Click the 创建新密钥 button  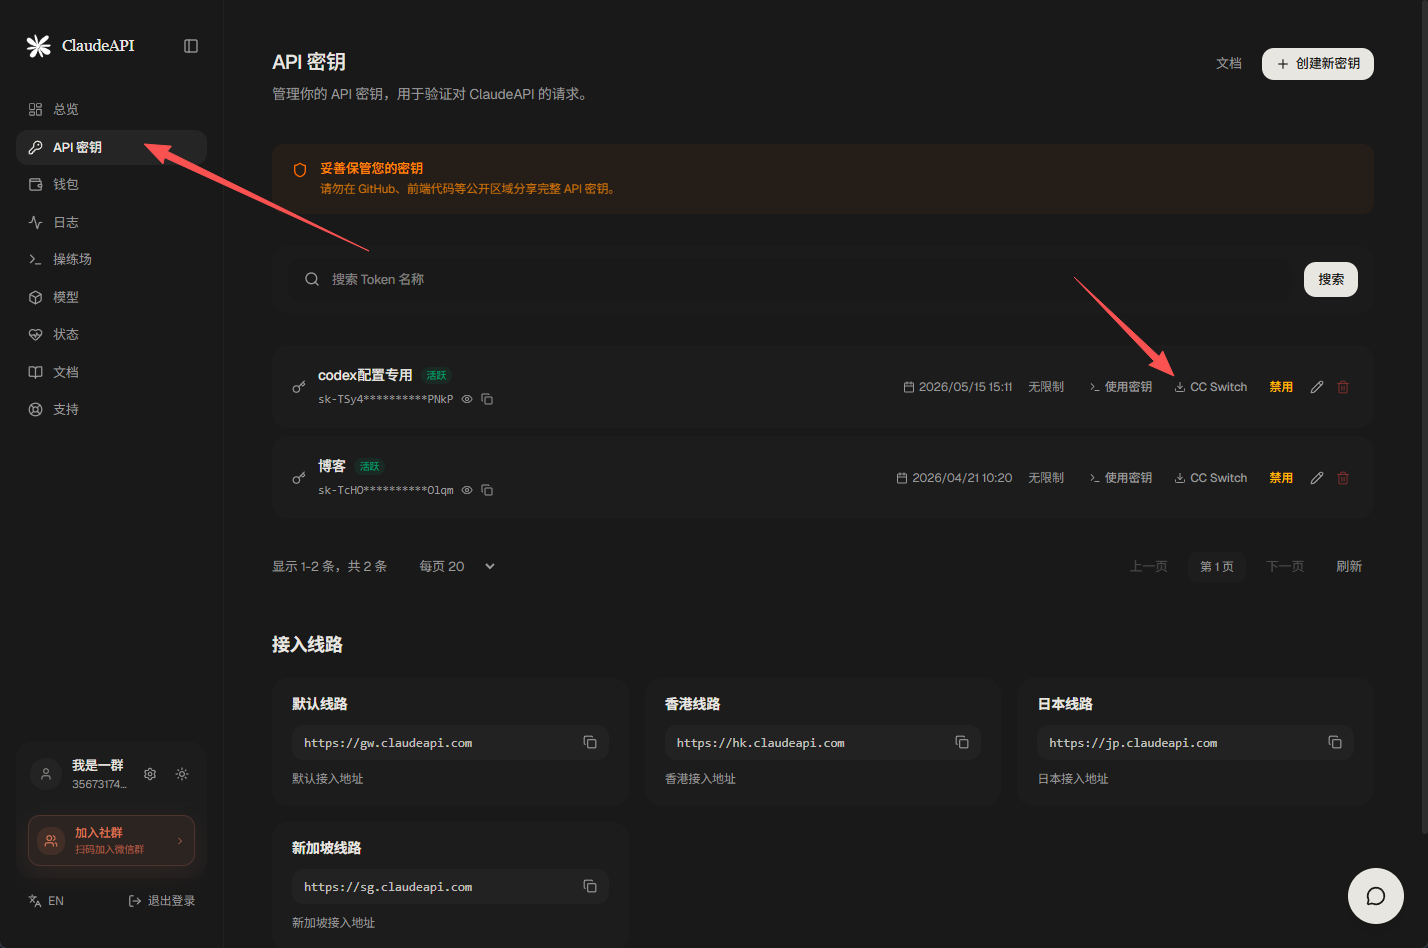click(x=1318, y=64)
